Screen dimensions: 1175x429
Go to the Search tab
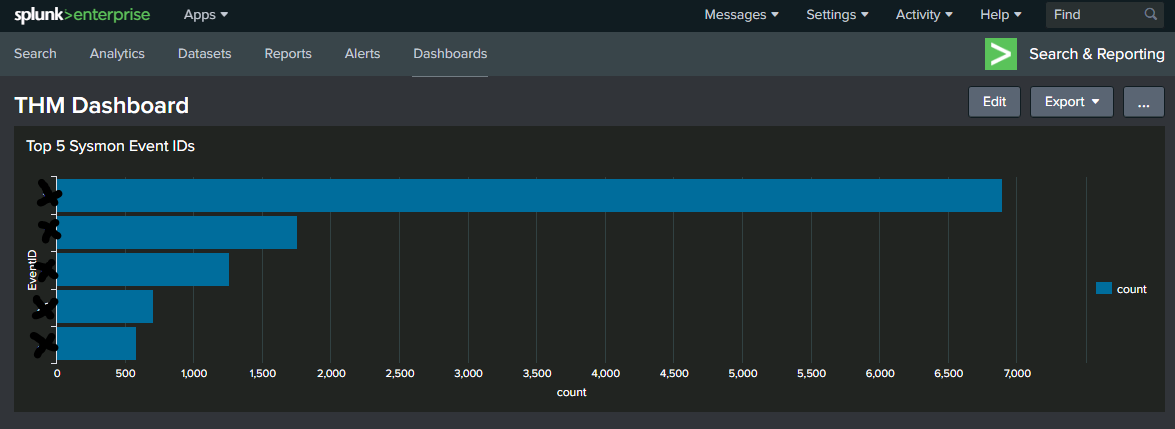(35, 54)
